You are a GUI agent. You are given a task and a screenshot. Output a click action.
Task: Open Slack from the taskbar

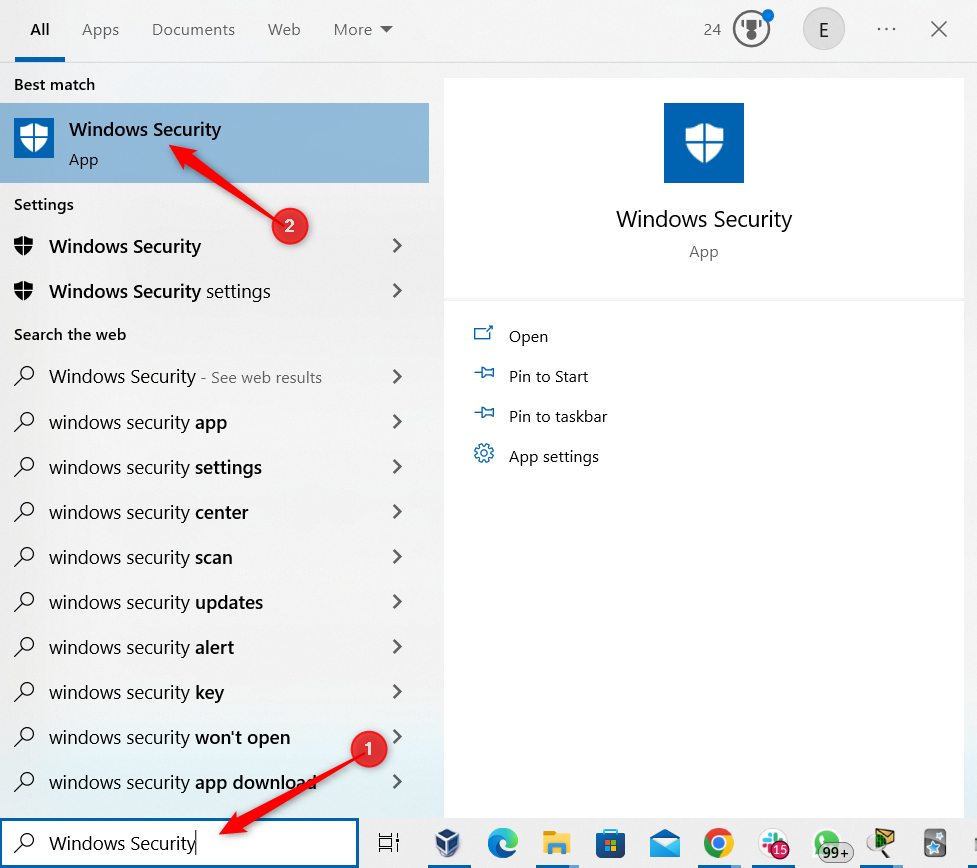point(773,843)
